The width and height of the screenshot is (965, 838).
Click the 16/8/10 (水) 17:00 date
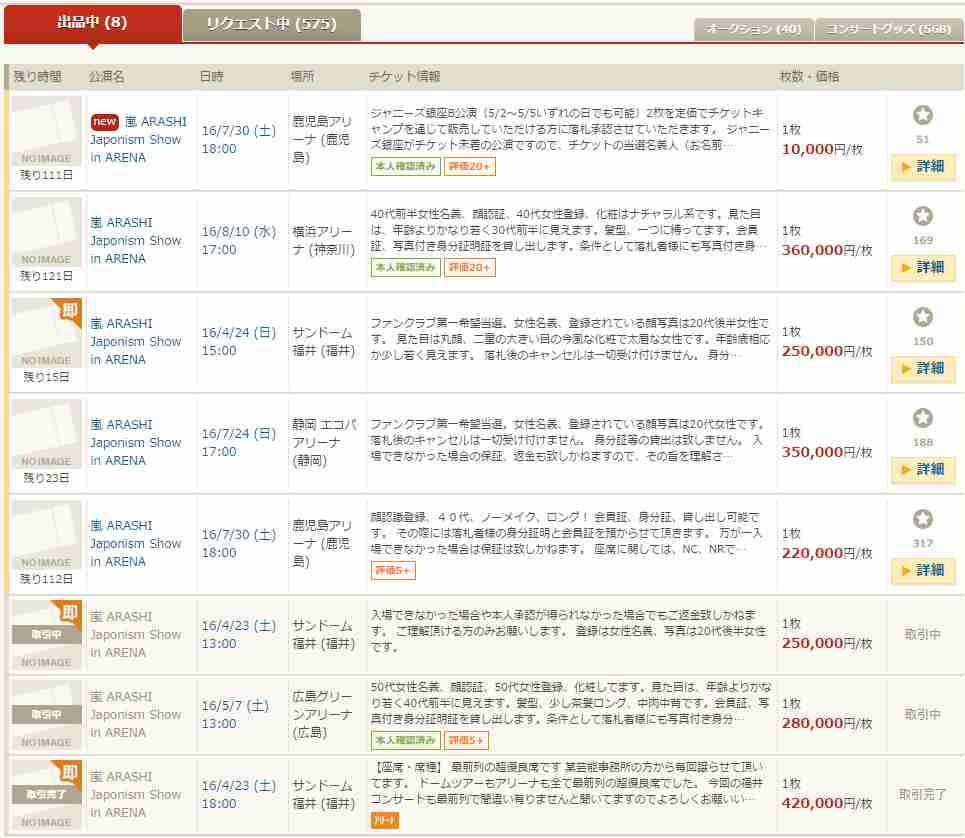pos(239,241)
